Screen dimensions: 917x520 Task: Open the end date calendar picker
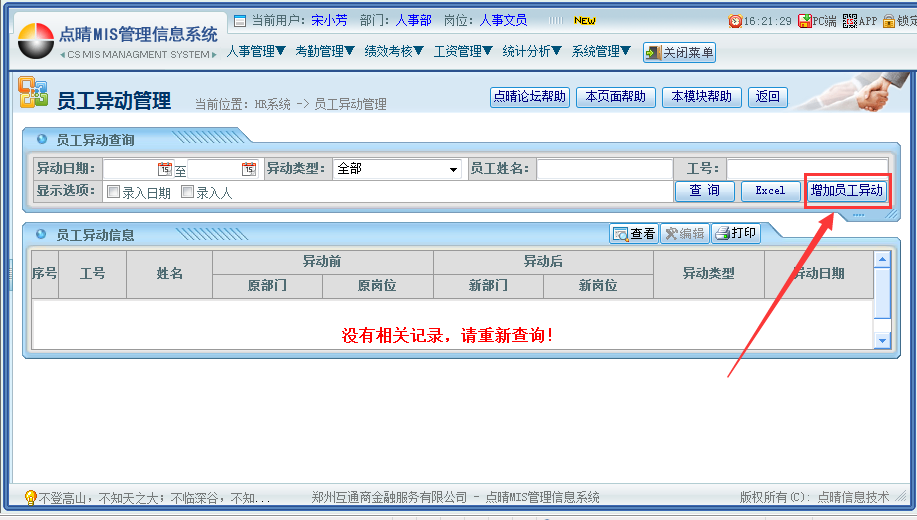(x=249, y=170)
